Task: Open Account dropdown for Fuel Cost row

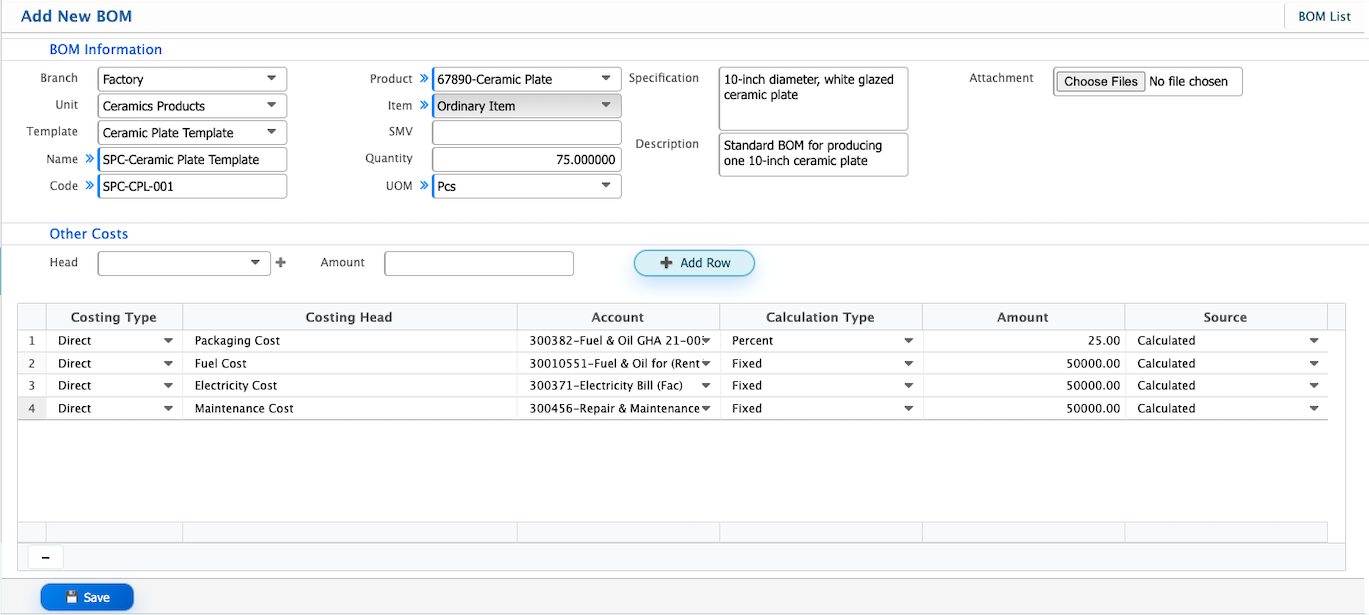Action: click(618, 364)
